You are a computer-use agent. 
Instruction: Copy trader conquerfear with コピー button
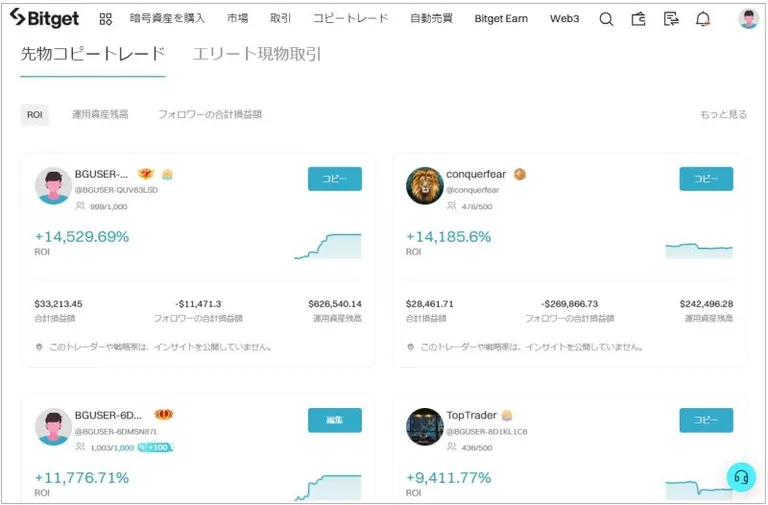pyautogui.click(x=706, y=179)
